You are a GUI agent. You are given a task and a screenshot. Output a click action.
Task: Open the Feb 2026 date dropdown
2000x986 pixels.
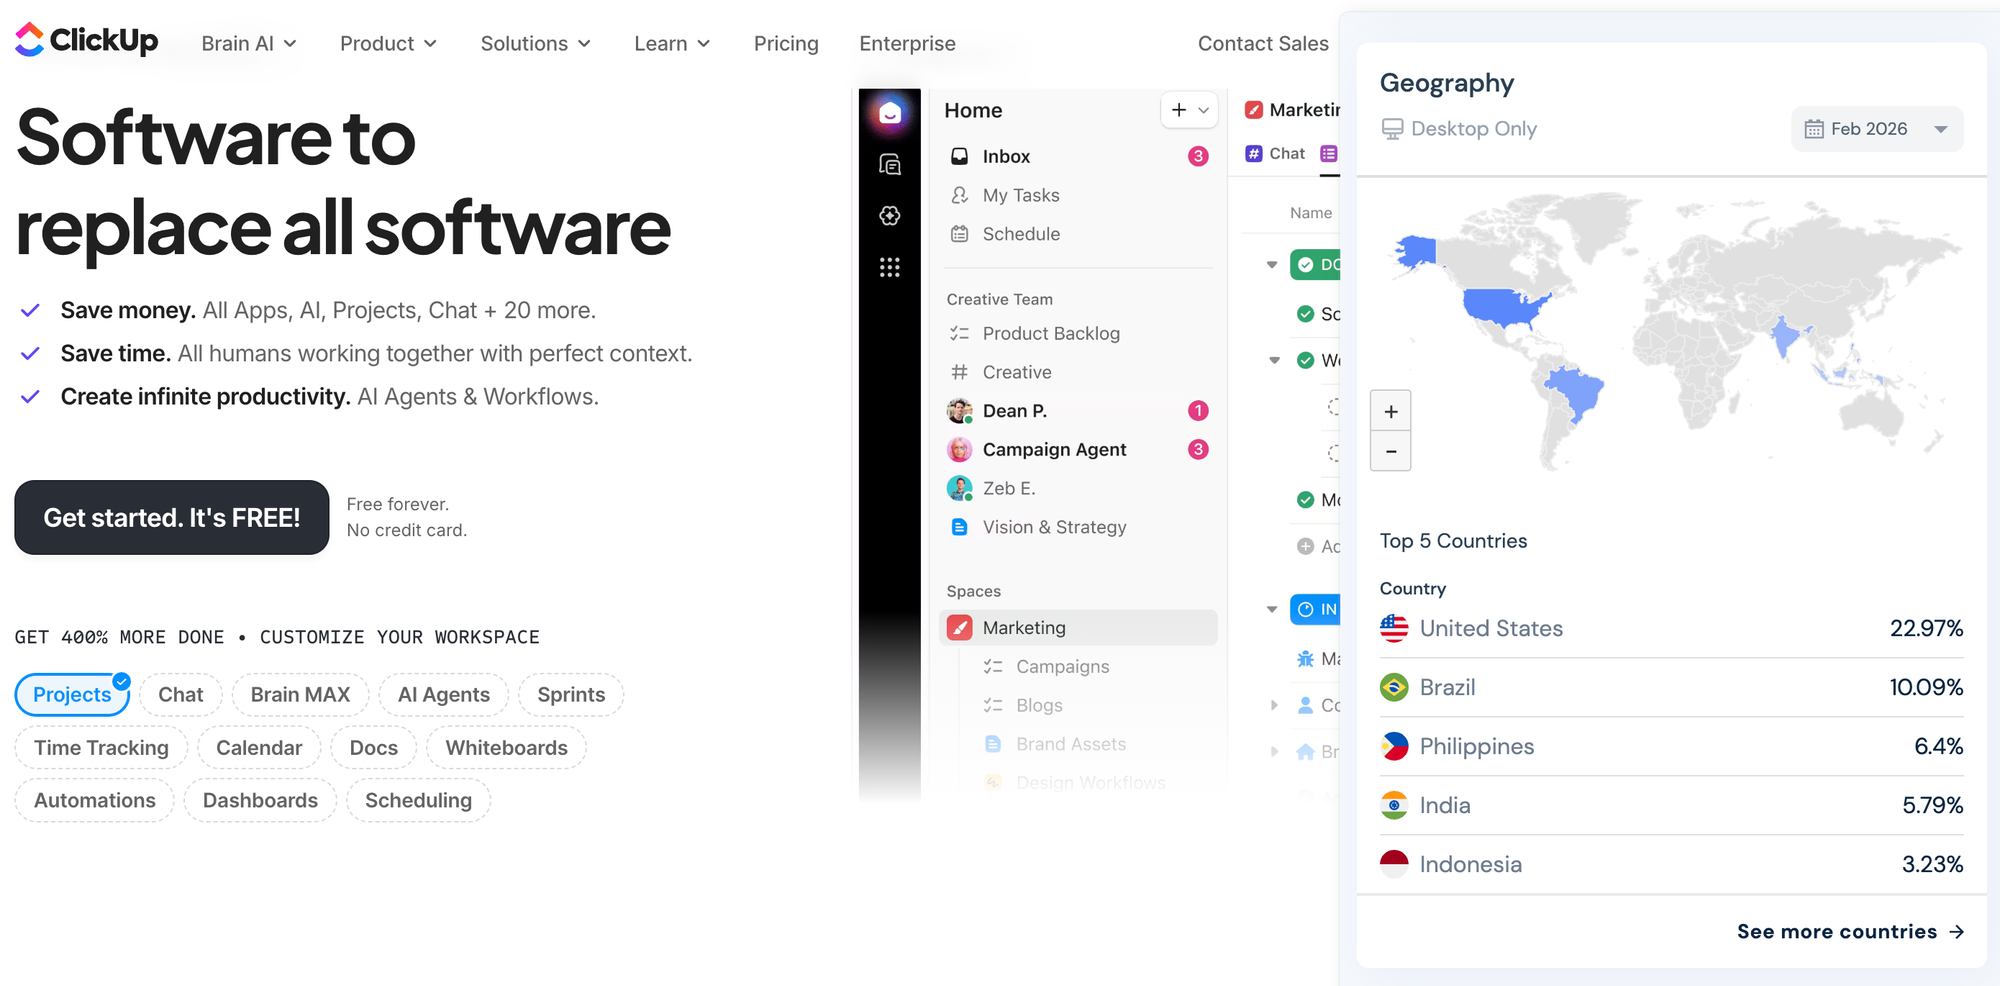click(x=1876, y=129)
